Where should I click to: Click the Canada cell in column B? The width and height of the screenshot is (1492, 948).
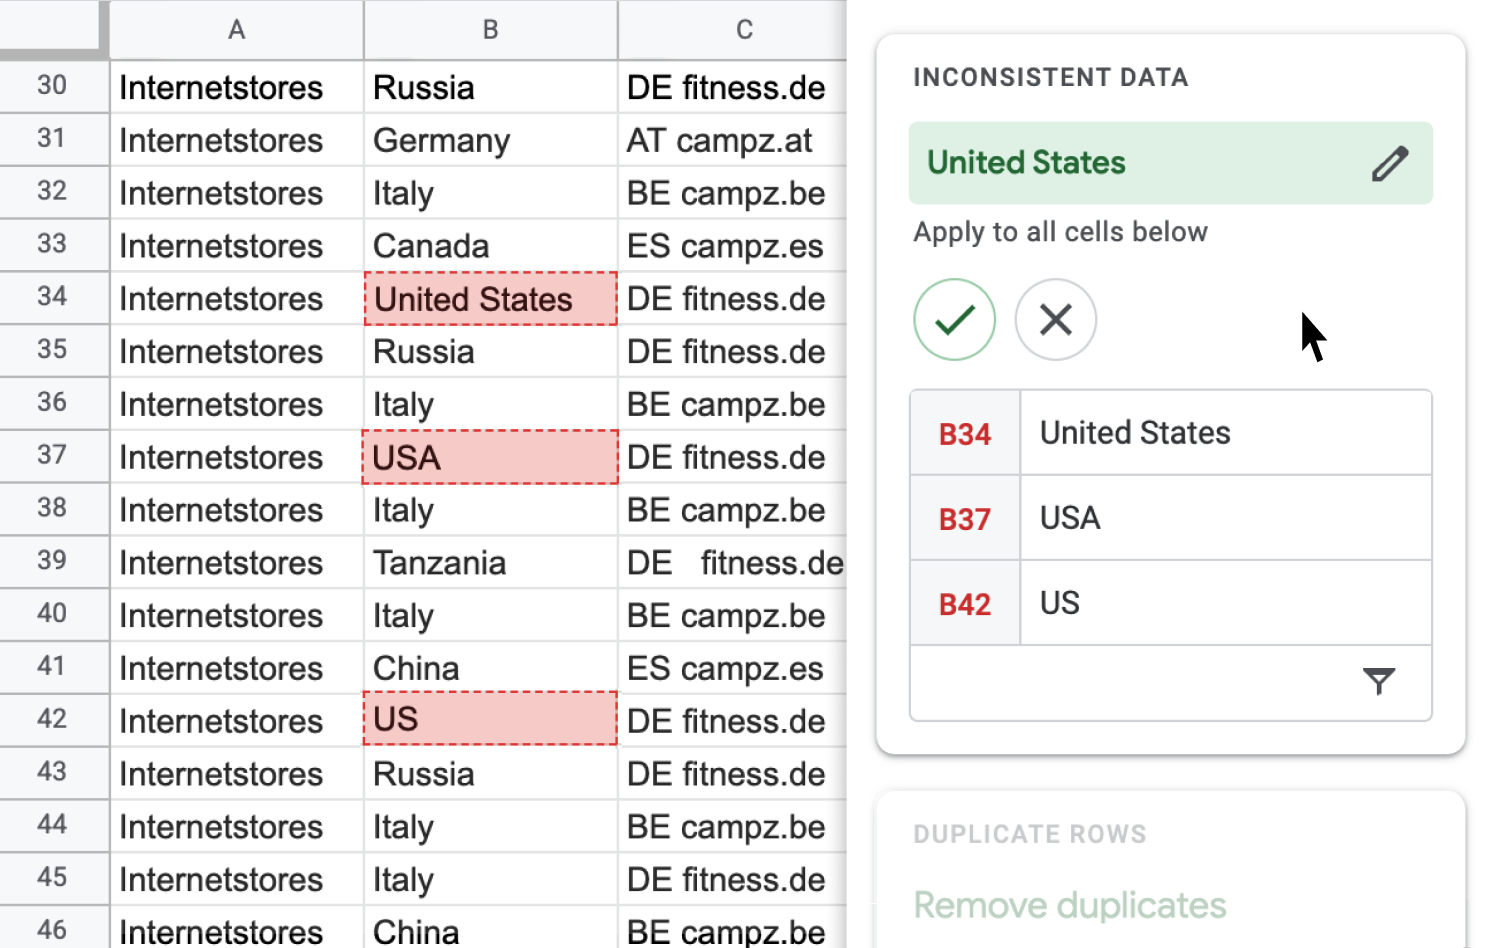click(490, 246)
